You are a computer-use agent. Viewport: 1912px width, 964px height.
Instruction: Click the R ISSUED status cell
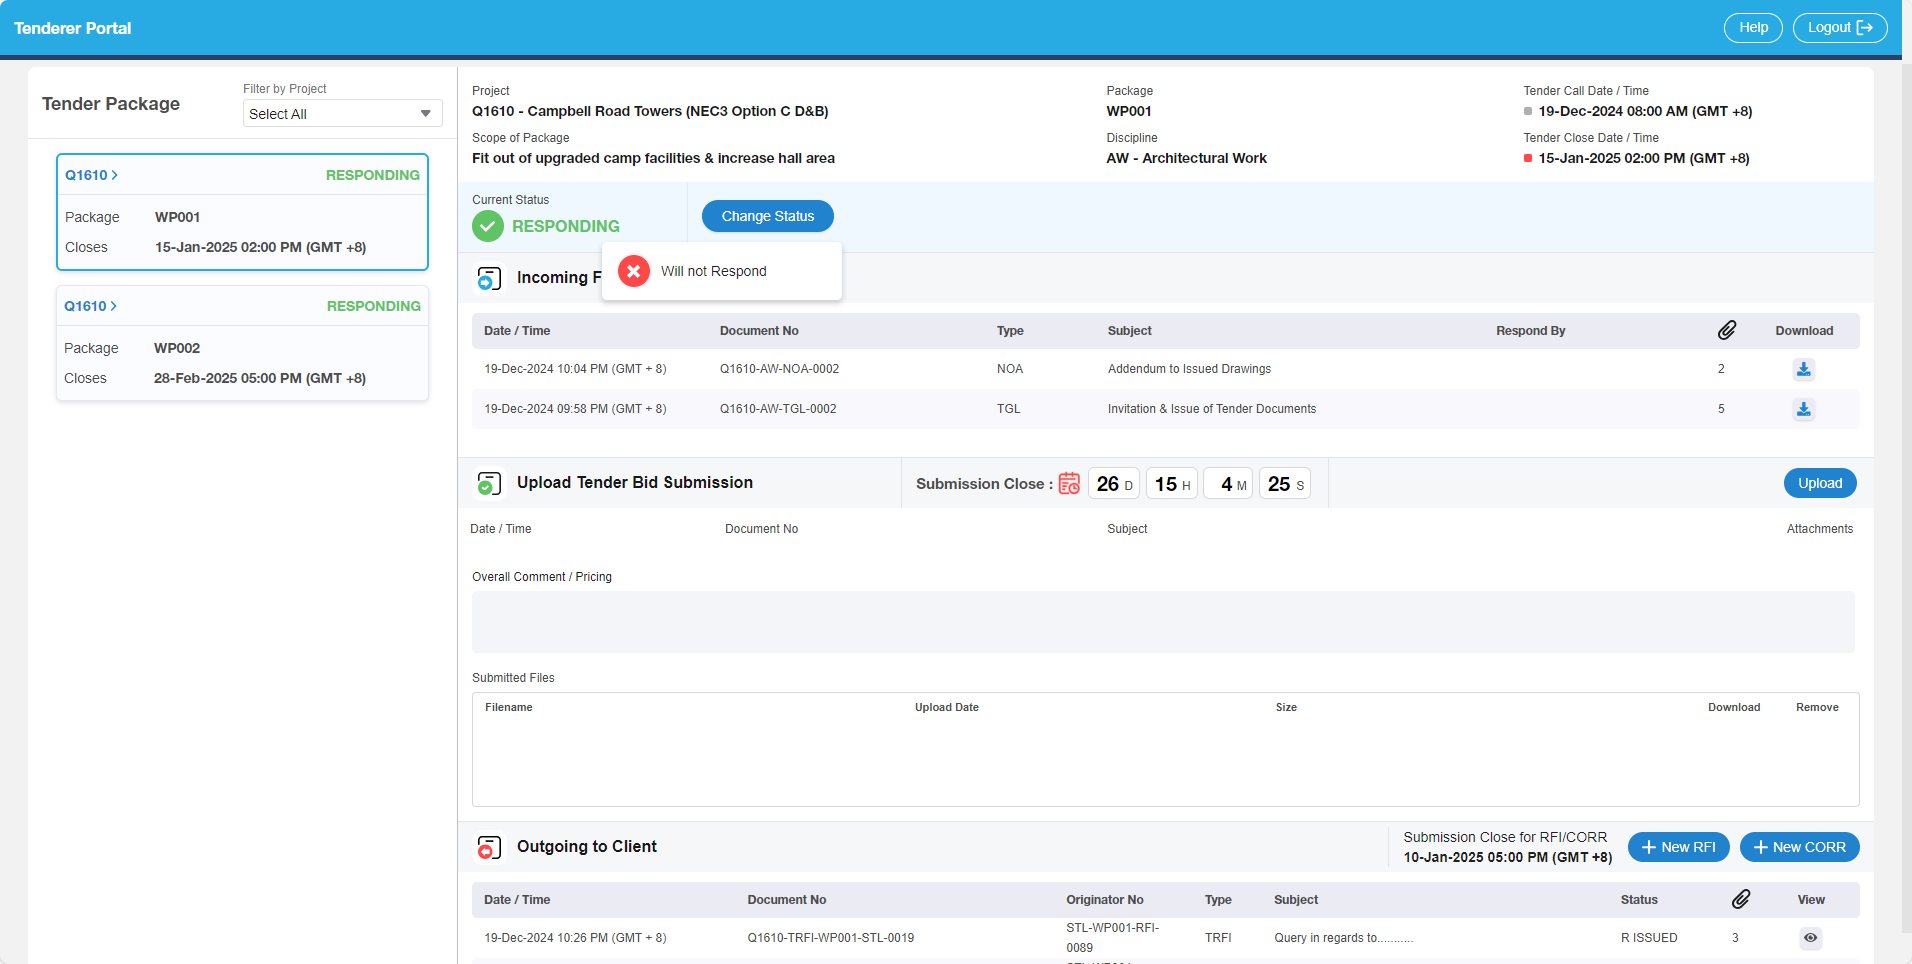click(1649, 938)
